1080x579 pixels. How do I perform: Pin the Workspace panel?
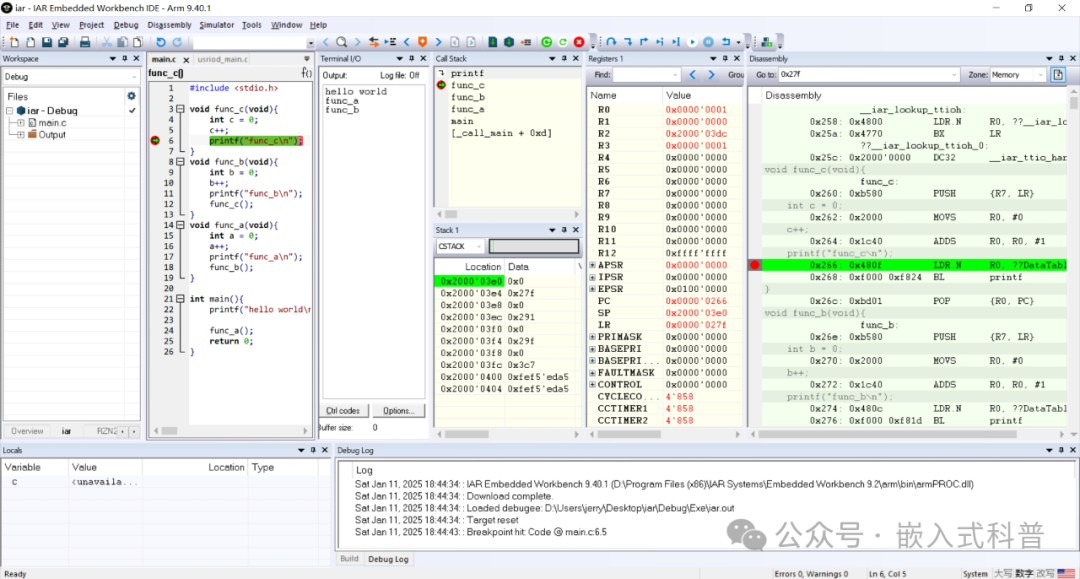pyautogui.click(x=125, y=59)
